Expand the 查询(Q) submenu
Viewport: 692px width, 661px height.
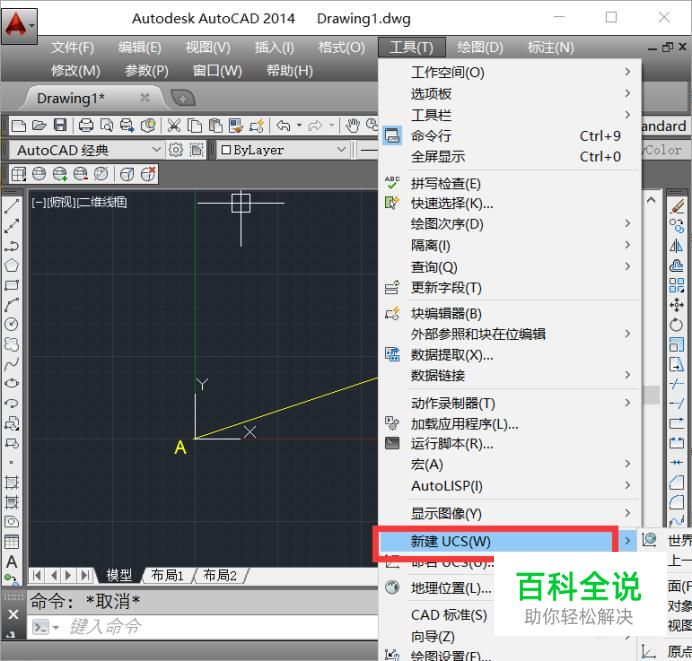tap(510, 267)
